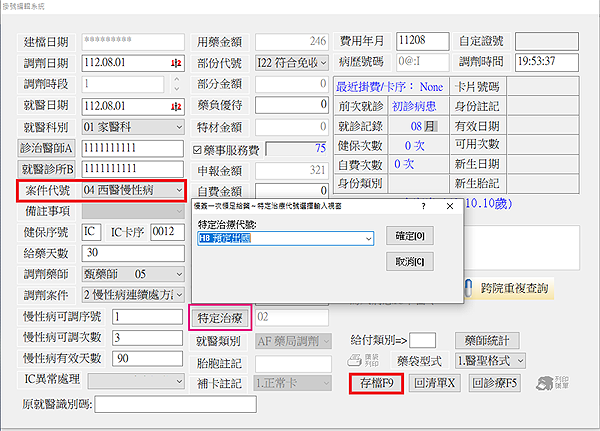Image resolution: width=600 pixels, height=431 pixels.
Task: Click the 確定 button in dialog
Action: click(x=409, y=237)
